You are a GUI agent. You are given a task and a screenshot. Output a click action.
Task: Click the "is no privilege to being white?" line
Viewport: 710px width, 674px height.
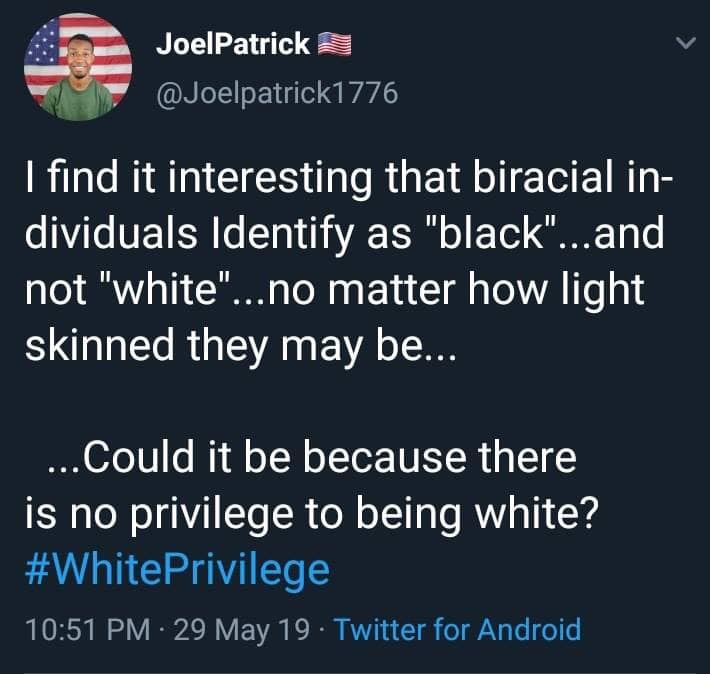click(312, 514)
